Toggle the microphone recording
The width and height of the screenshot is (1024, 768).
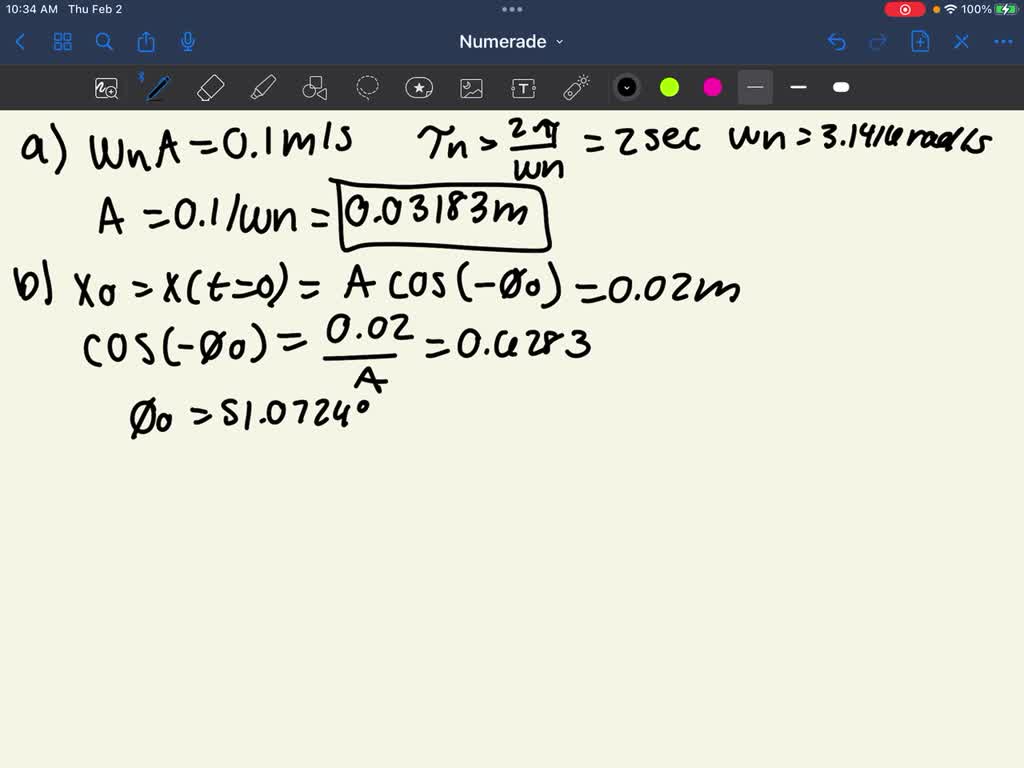pyautogui.click(x=186, y=42)
